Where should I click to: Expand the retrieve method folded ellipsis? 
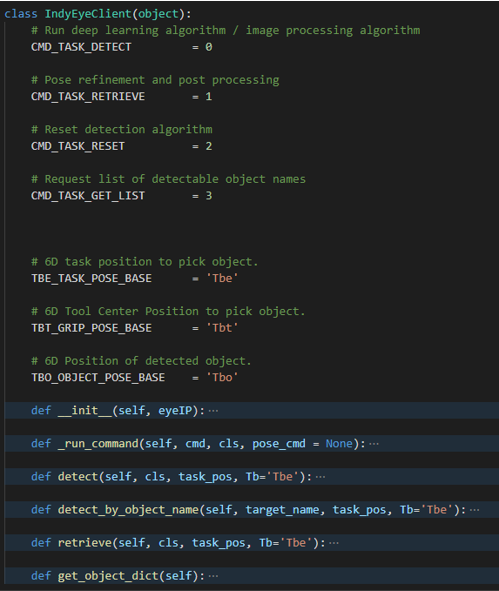tap(334, 543)
